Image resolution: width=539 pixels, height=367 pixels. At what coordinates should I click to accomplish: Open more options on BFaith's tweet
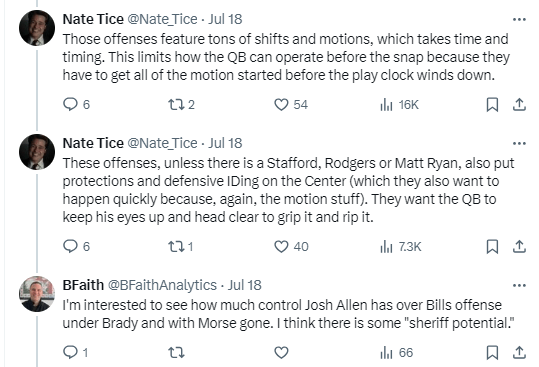[519, 285]
